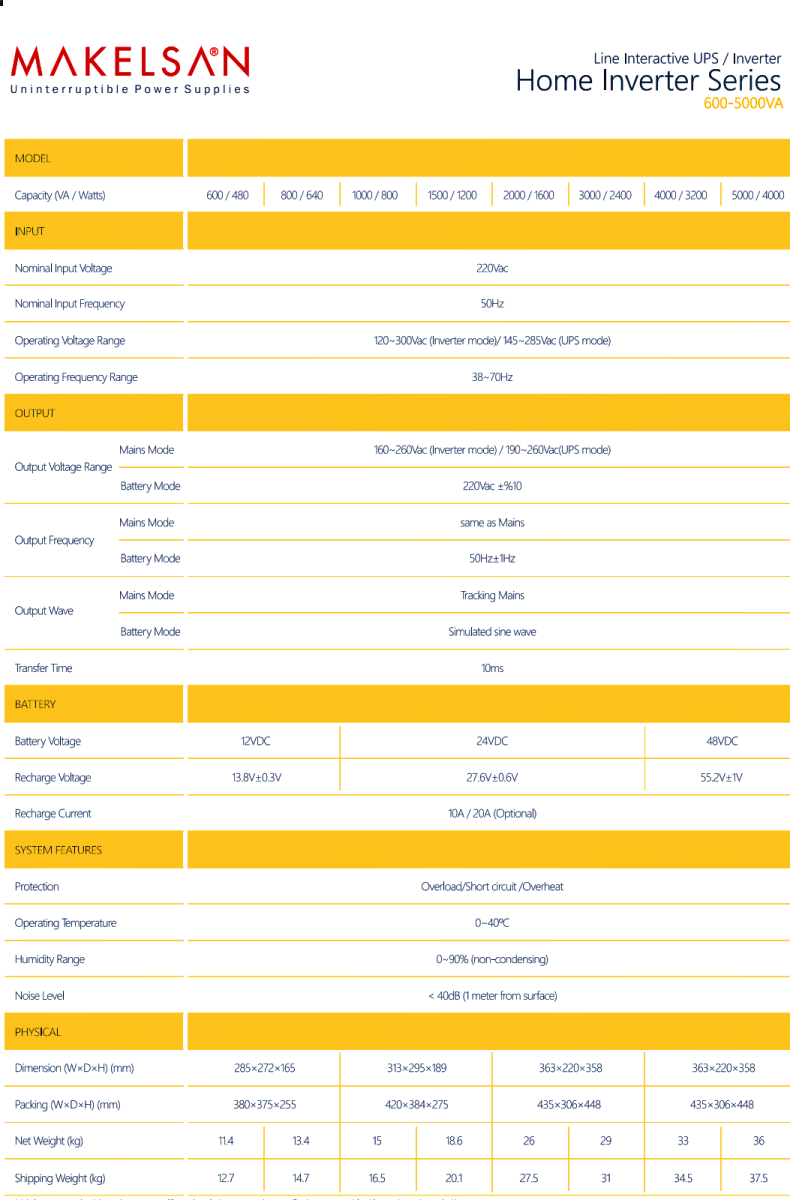Select the '5000 / 4000' capacity cell
Screen dimensions: 790x1200
tap(758, 195)
